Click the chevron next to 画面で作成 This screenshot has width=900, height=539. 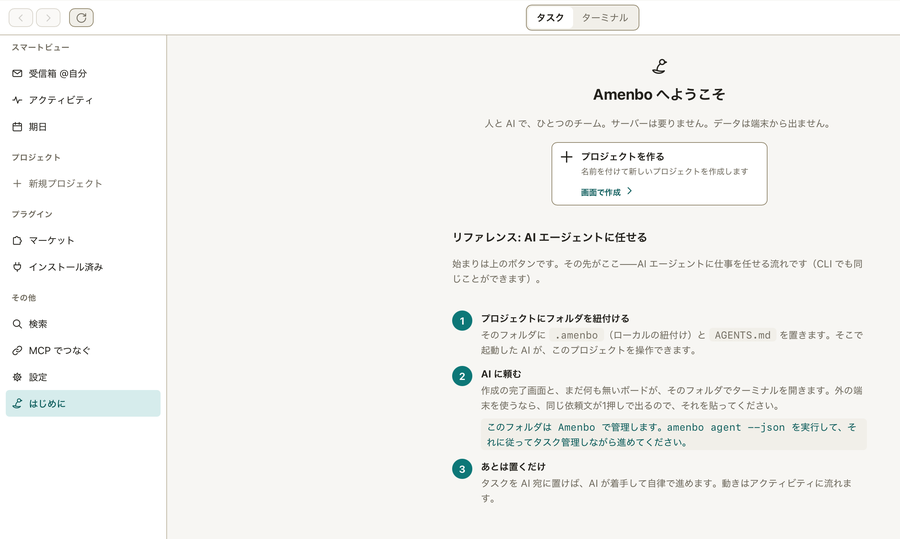coord(630,191)
